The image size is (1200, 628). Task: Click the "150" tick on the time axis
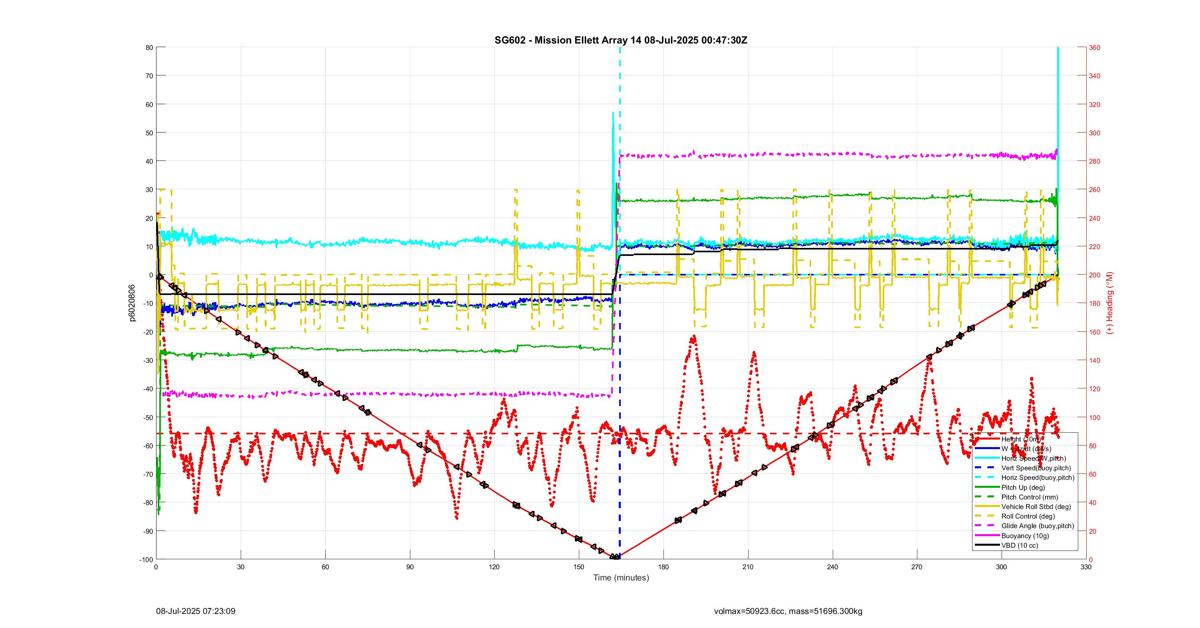click(578, 567)
